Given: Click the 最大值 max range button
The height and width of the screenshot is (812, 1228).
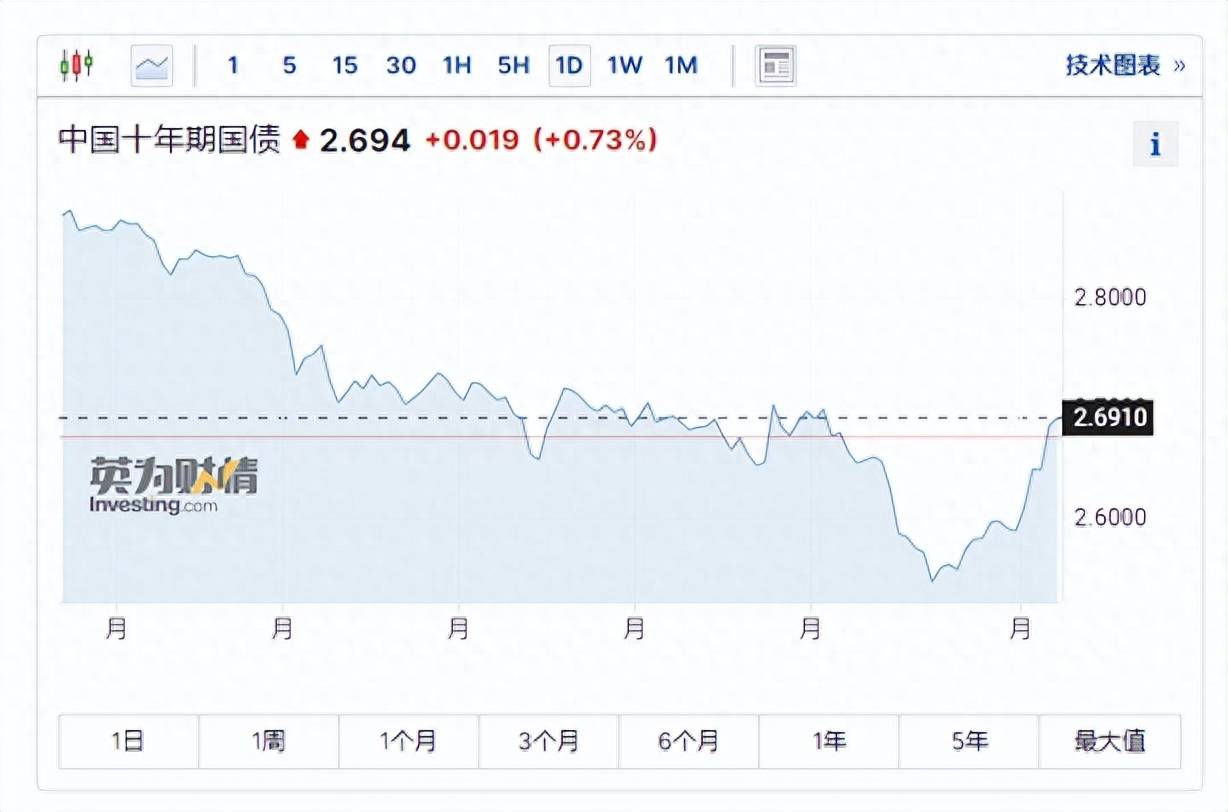Looking at the screenshot, I should click(x=1110, y=741).
